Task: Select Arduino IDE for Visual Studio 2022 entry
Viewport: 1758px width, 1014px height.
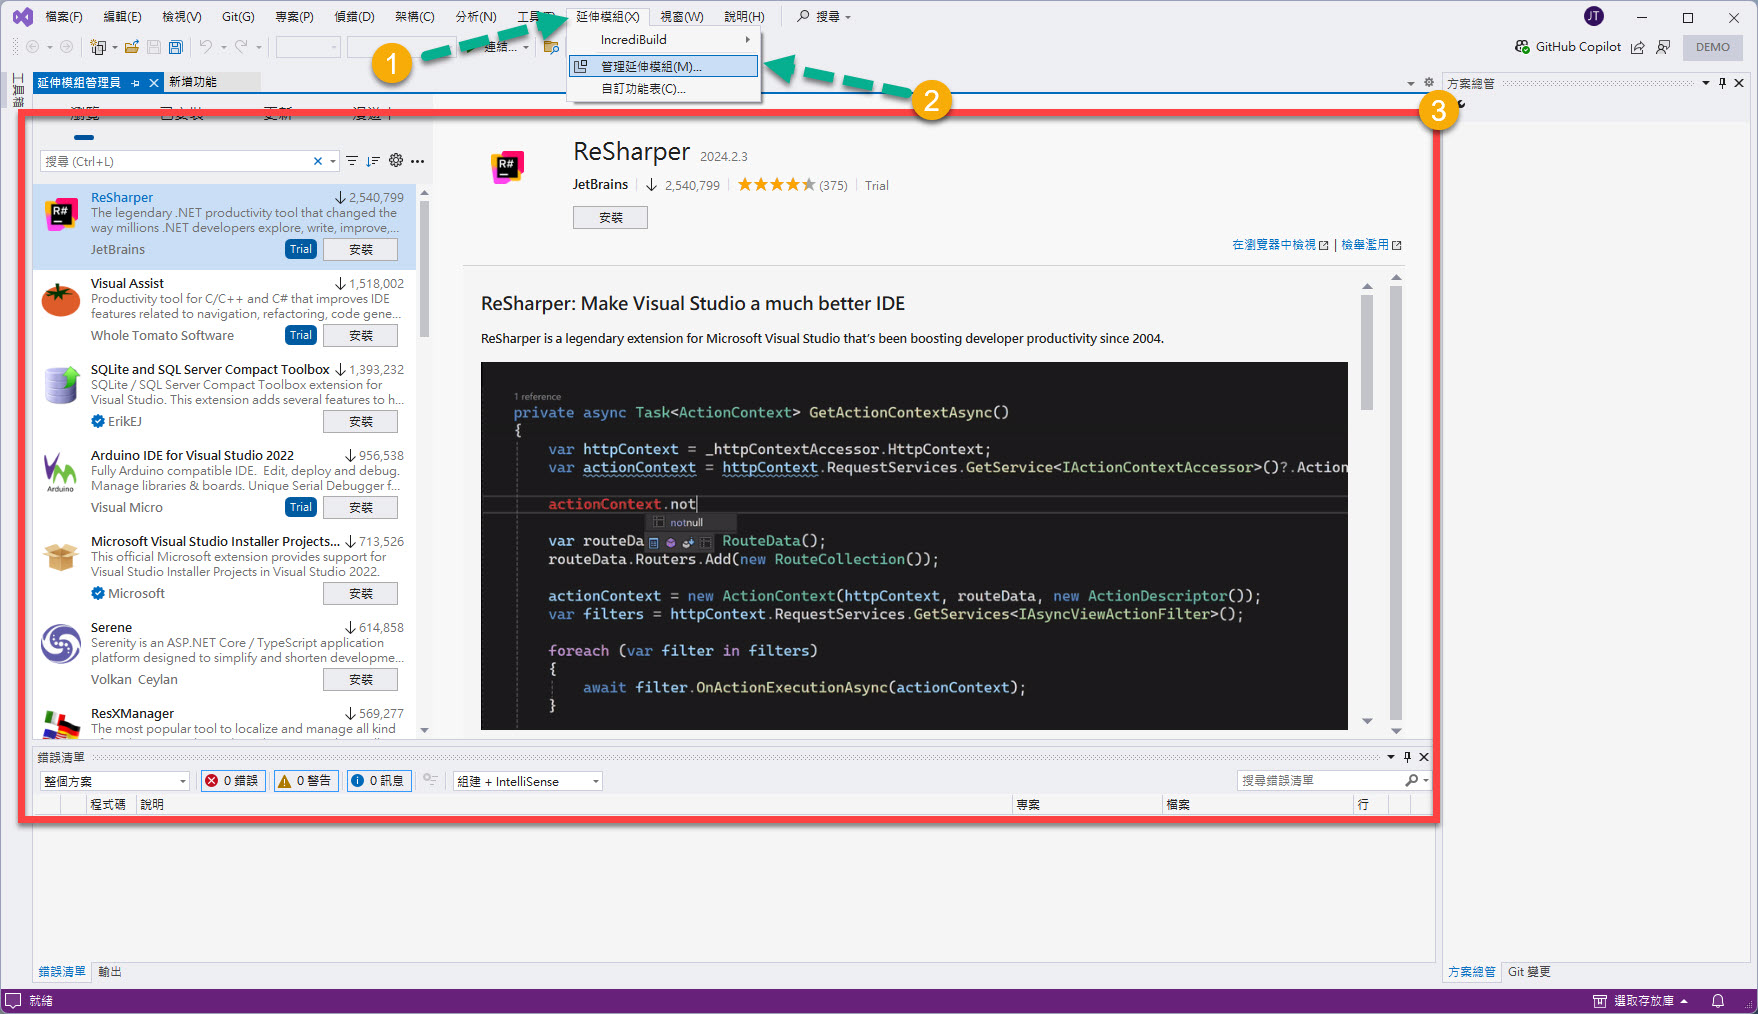Action: 225,483
